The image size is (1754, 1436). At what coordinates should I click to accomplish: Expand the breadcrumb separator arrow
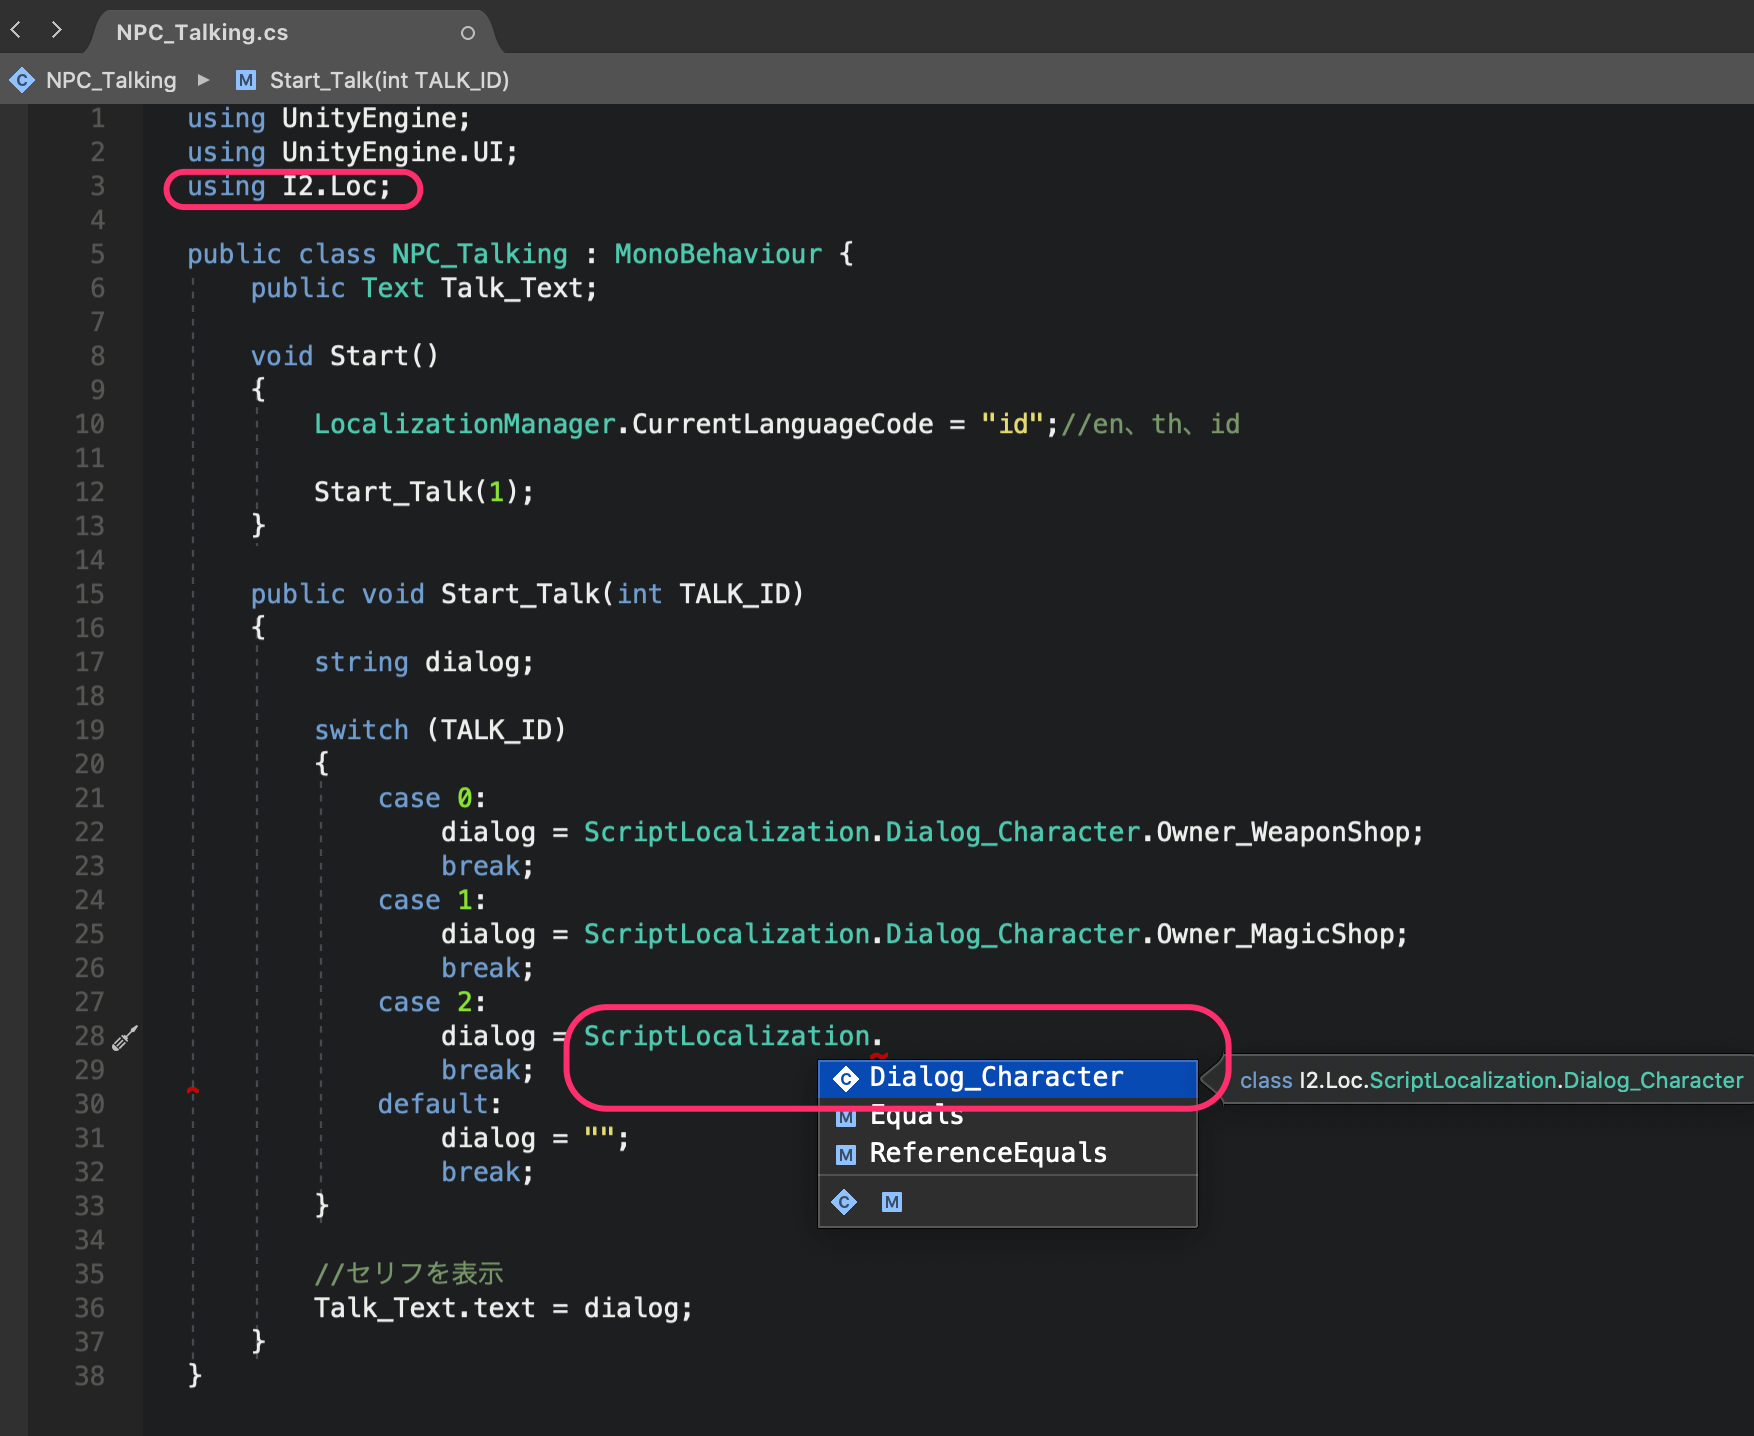pos(204,80)
